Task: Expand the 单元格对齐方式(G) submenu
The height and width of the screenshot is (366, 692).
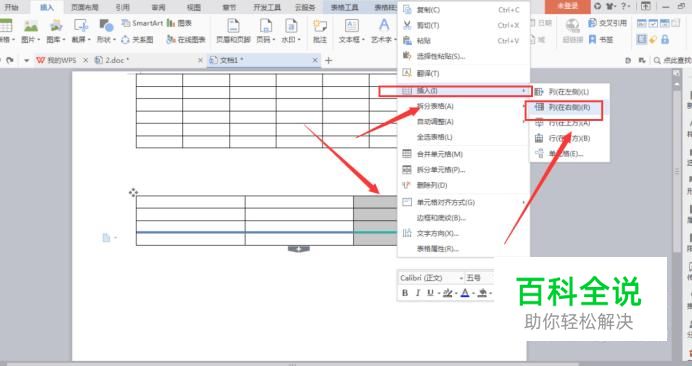Action: [463, 203]
